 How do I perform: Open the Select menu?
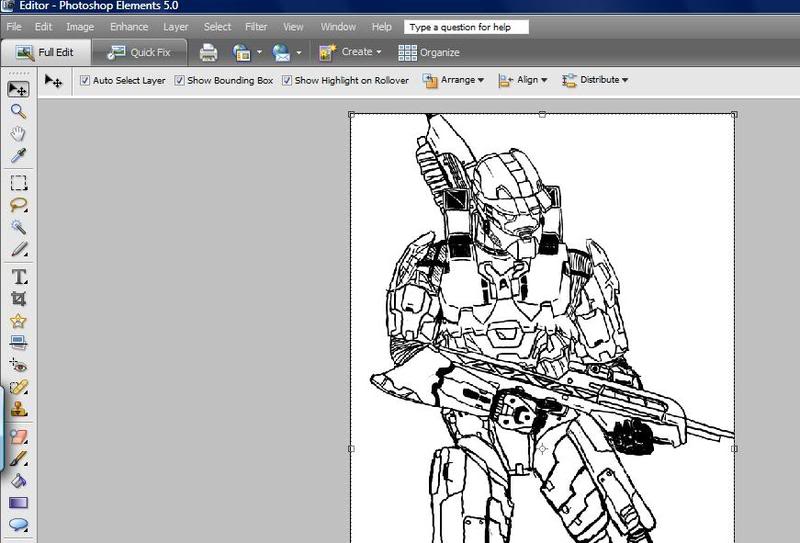click(217, 27)
